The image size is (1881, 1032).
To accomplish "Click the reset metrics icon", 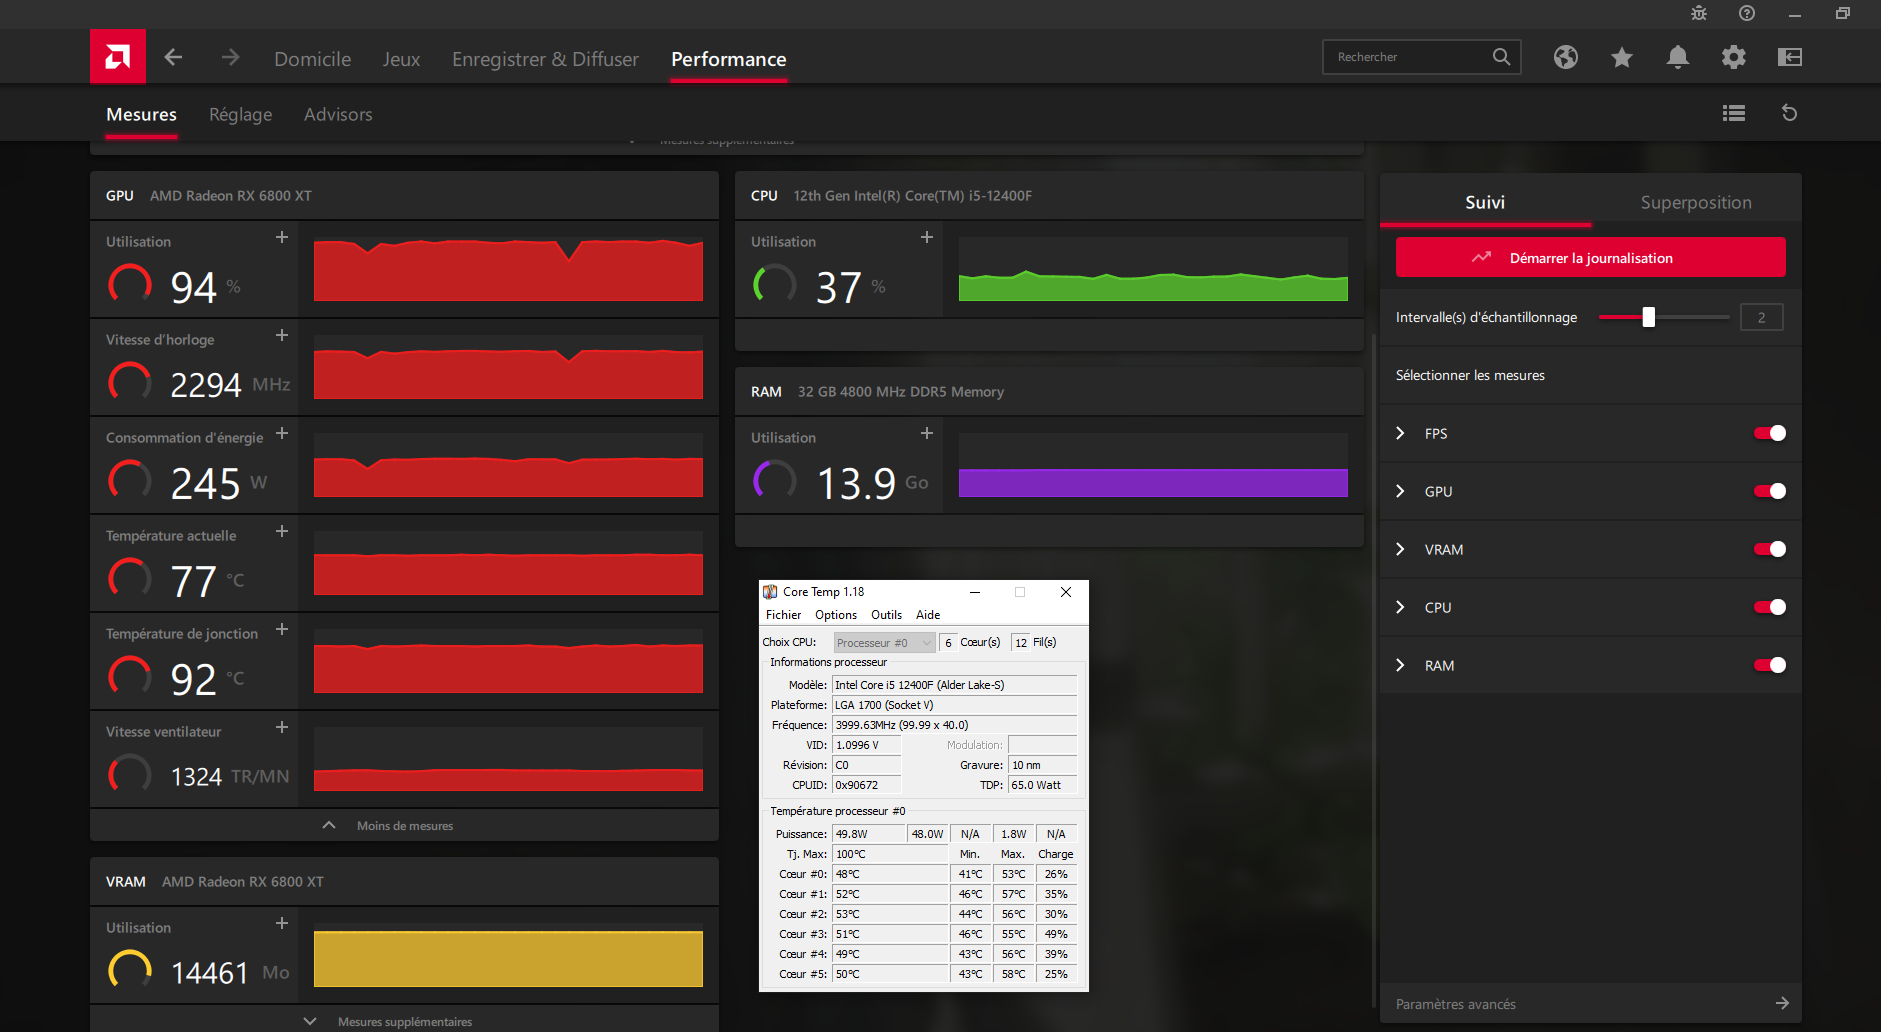I will coord(1790,113).
